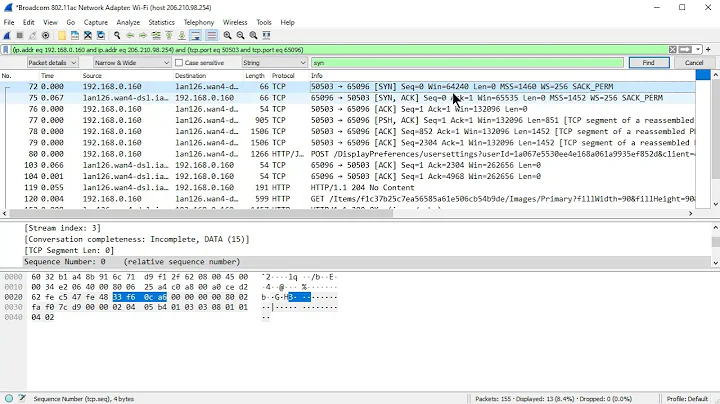Jump to the last packet

[x=182, y=35]
